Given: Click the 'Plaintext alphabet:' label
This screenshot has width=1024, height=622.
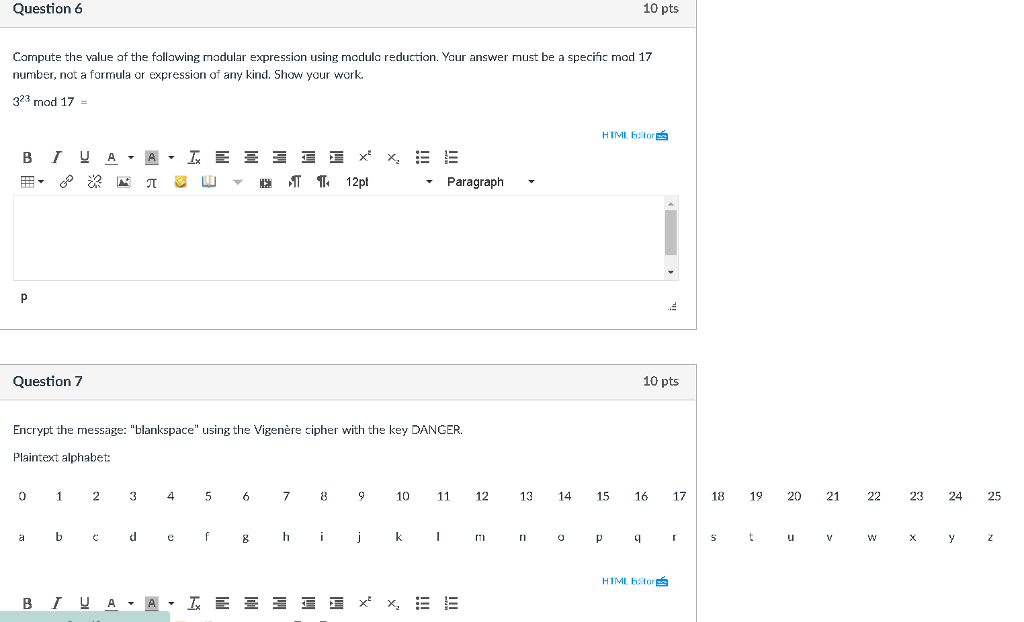Looking at the screenshot, I should pos(61,457).
